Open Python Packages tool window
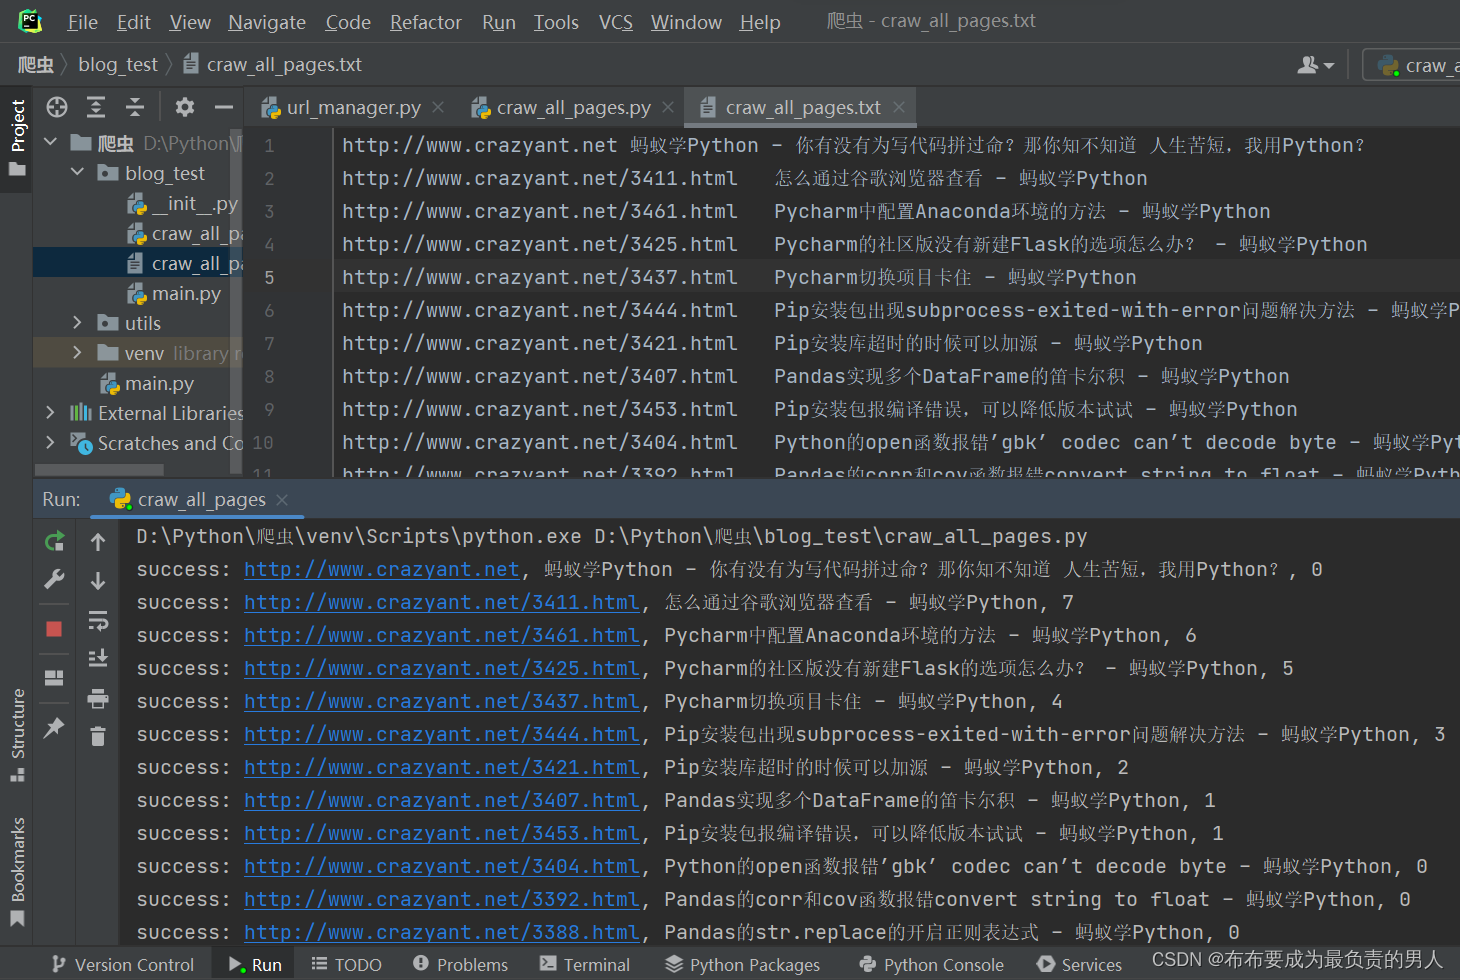Viewport: 1460px width, 980px height. [x=743, y=965]
